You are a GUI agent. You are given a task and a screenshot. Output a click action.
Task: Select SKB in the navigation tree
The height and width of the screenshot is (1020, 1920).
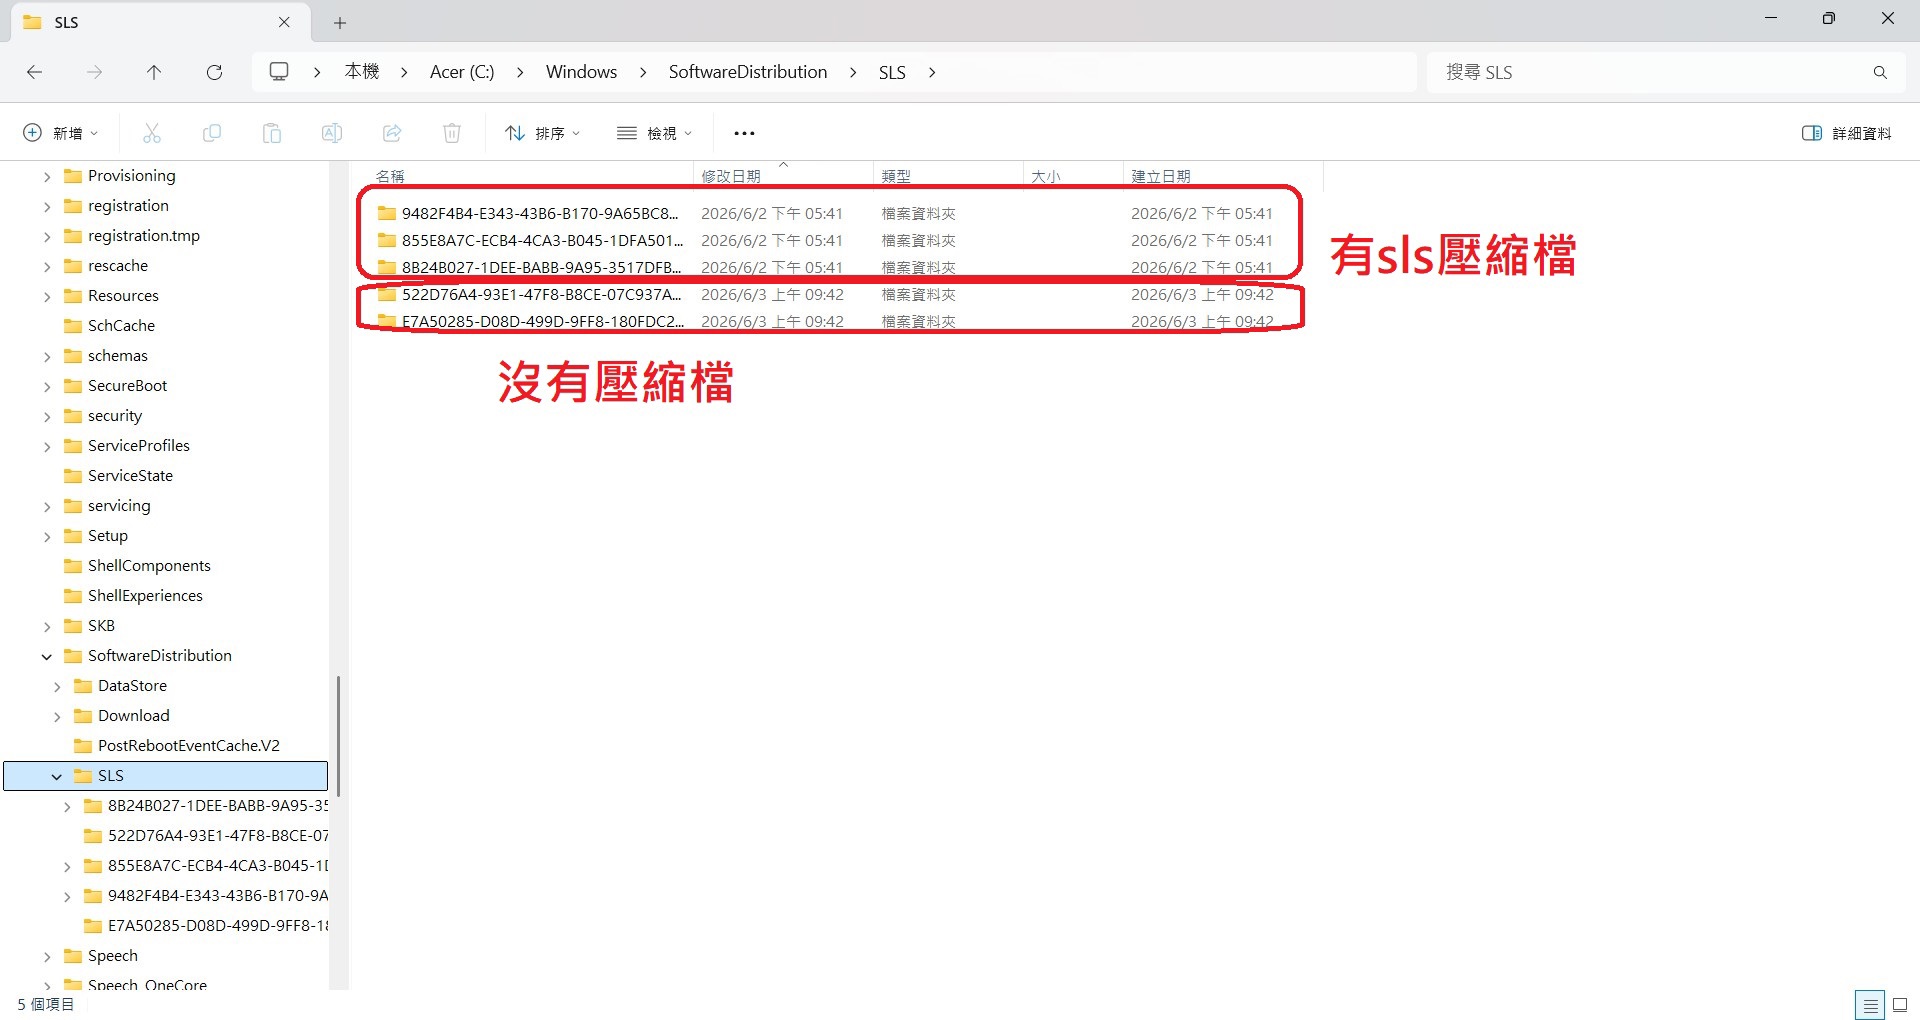coord(101,625)
